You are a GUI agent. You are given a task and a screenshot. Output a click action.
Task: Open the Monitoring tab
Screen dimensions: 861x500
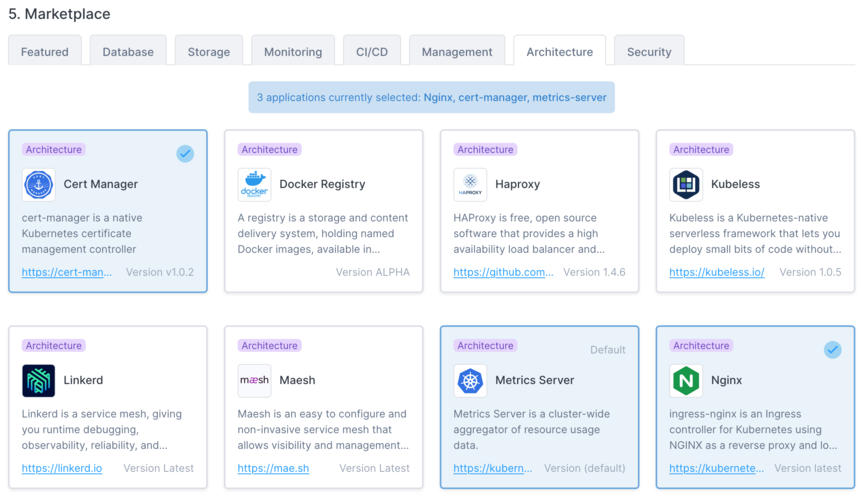(293, 52)
